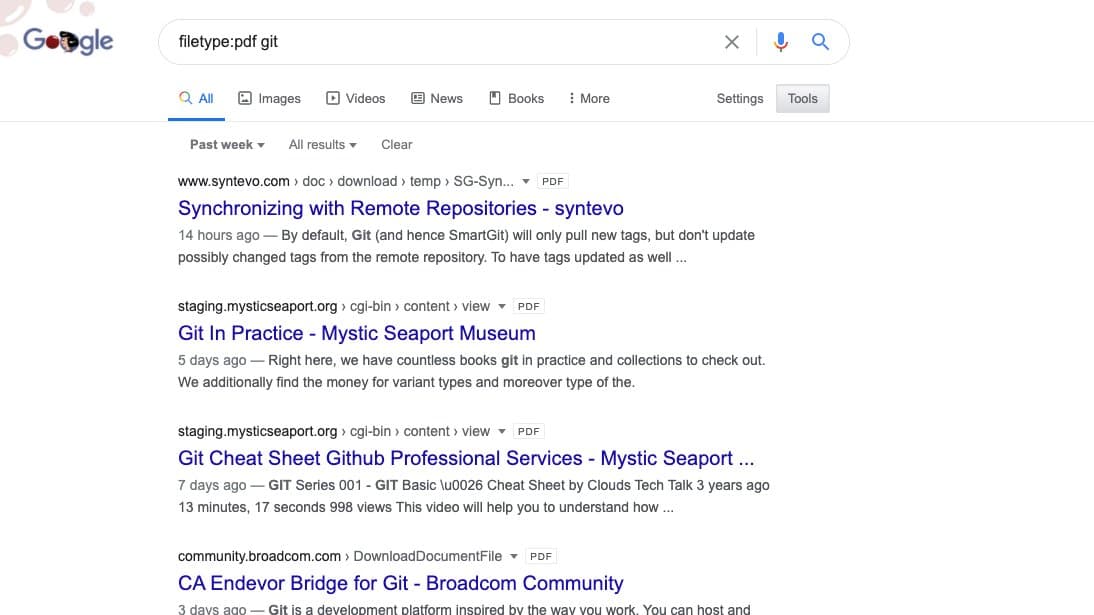1094x615 pixels.
Task: Select the Images tab icon
Action: [x=246, y=97]
